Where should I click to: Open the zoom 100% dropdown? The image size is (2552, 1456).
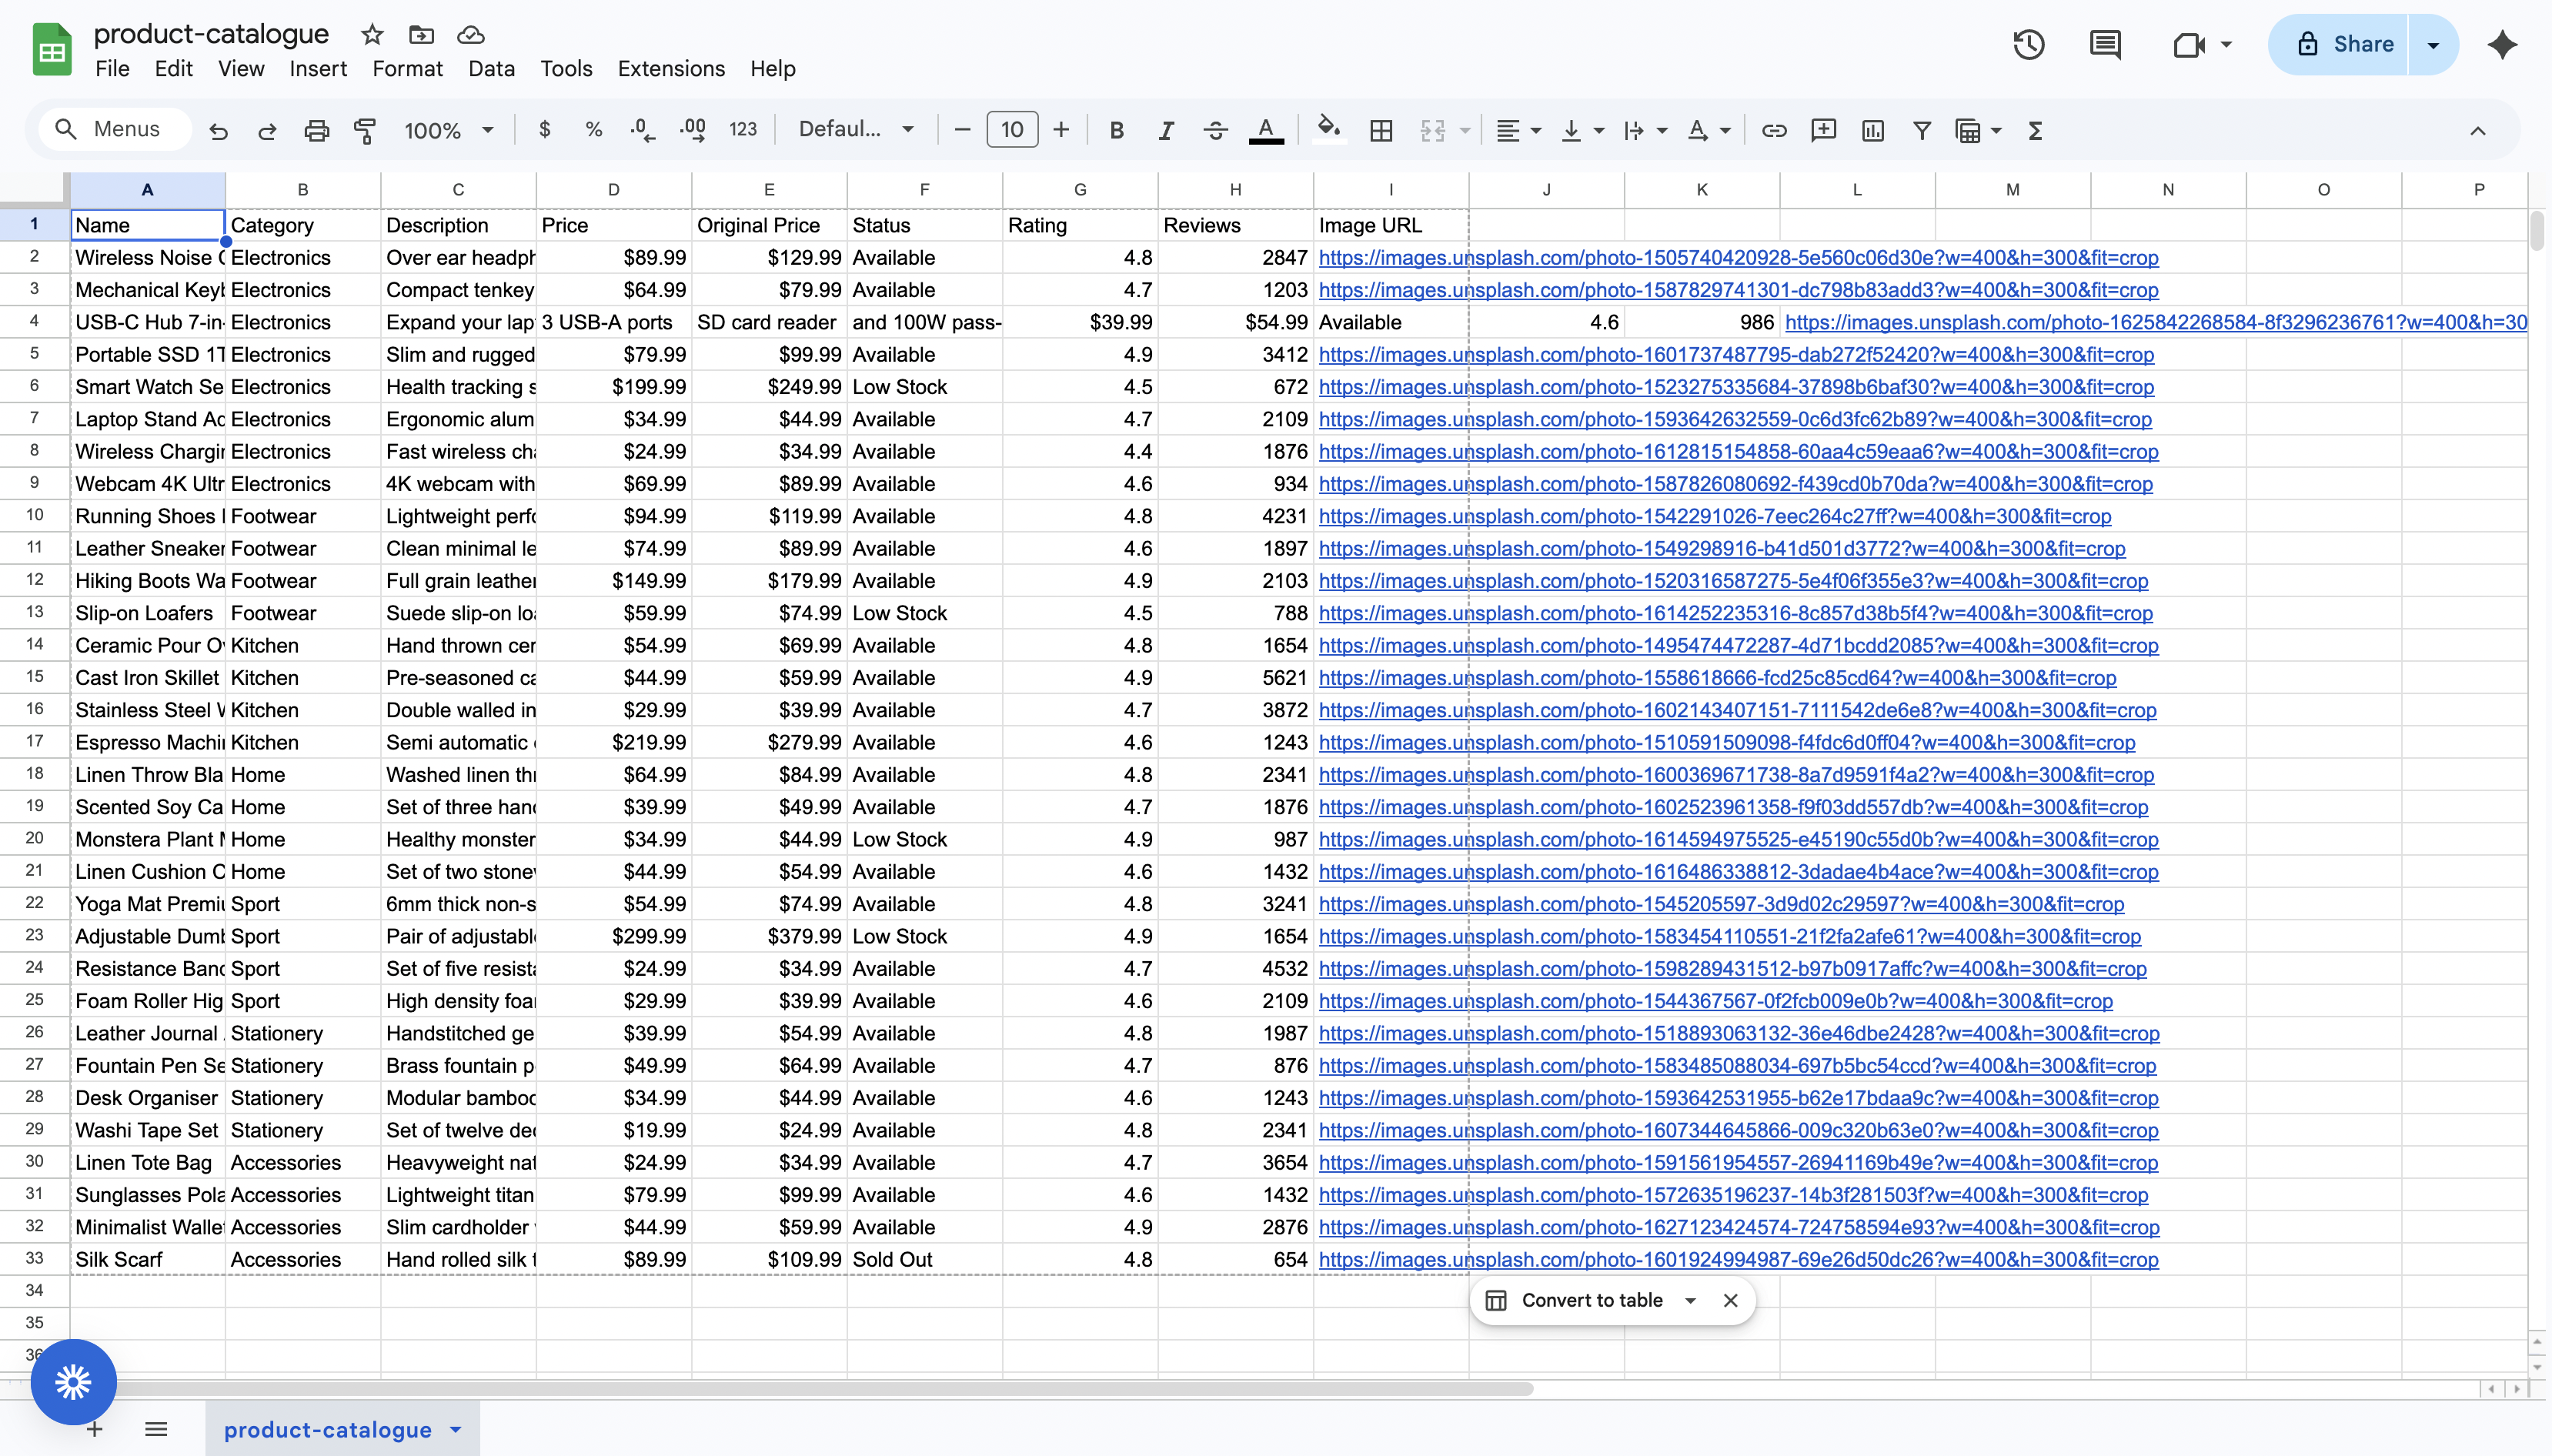tap(449, 130)
